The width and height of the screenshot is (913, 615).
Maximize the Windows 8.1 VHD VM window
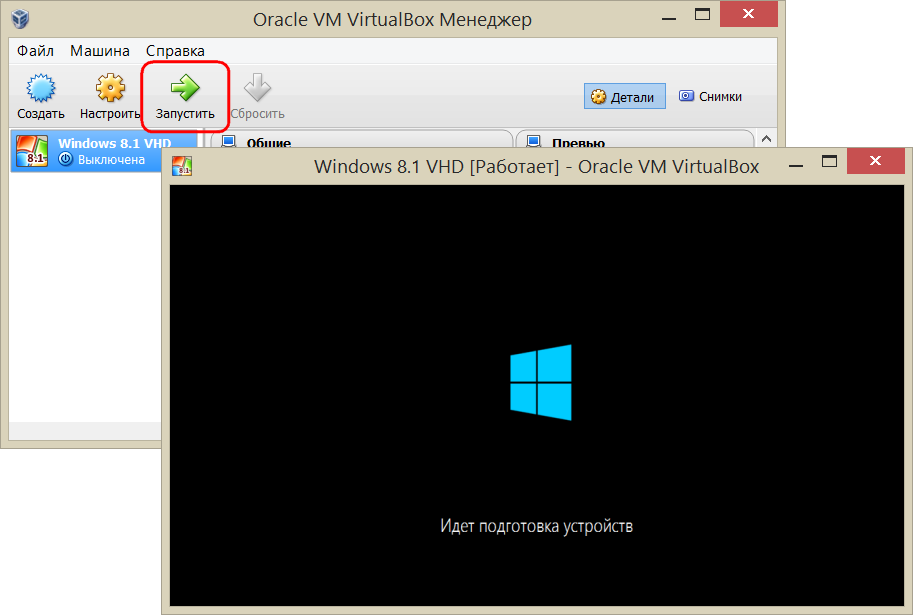point(829,161)
